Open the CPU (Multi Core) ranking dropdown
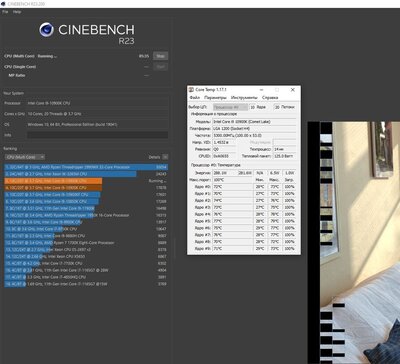Image resolution: width=400 pixels, height=364 pixels. coord(24,157)
